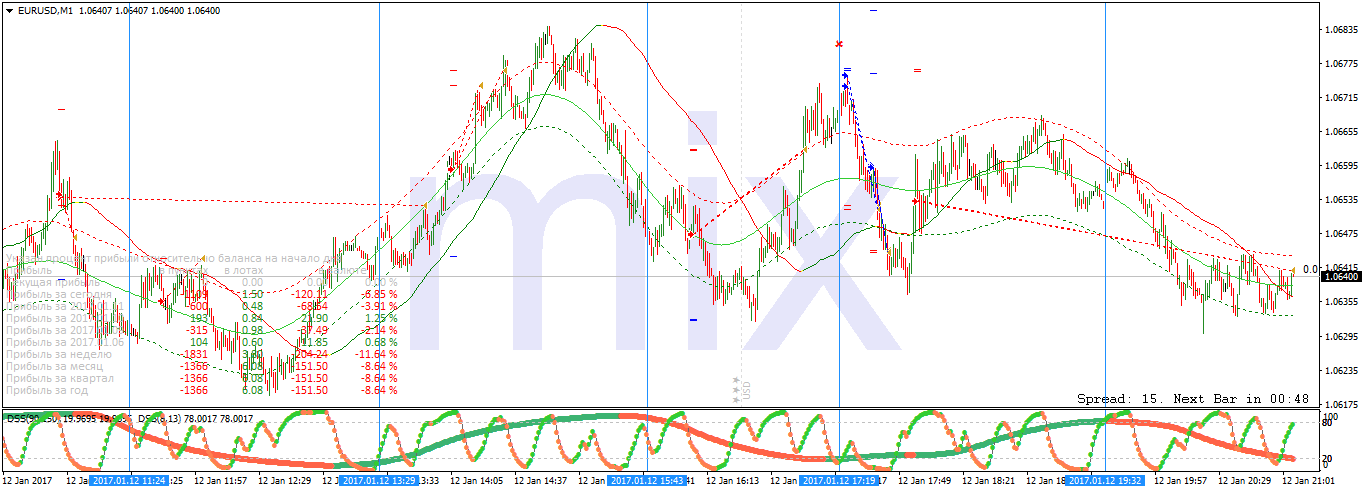Click the 1.06235 price axis label
The height and width of the screenshot is (492, 1362).
pos(1340,370)
